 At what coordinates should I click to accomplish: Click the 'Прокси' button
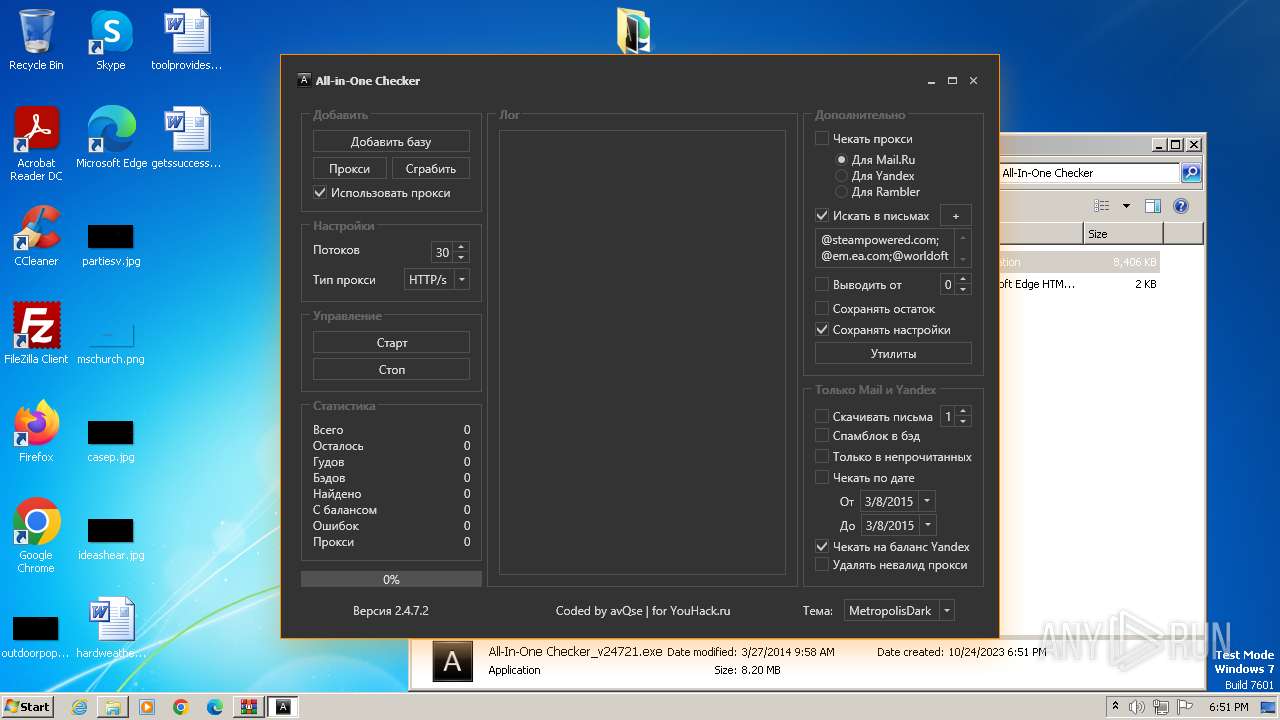coord(350,169)
